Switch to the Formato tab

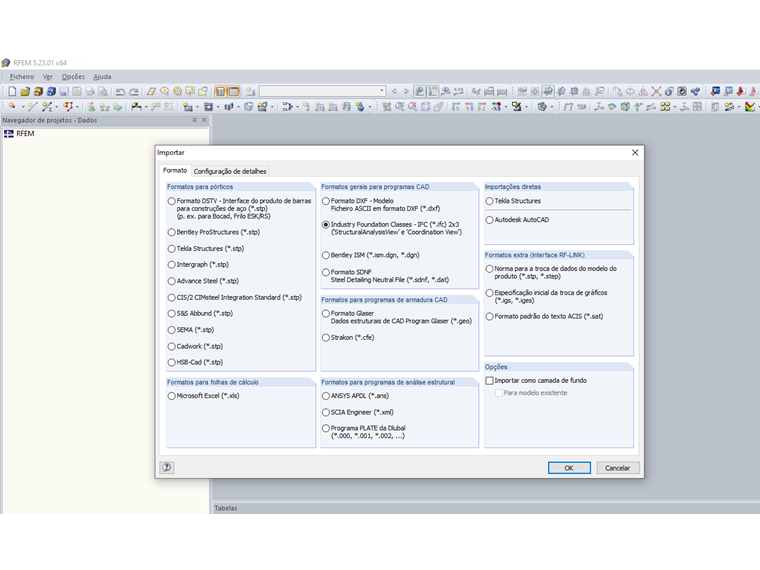[175, 171]
